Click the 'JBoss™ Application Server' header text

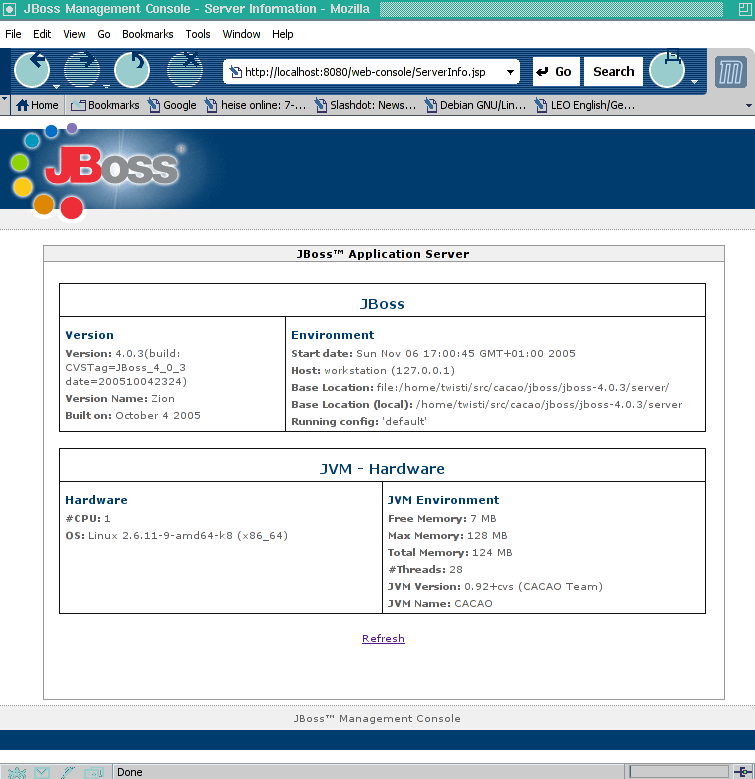tap(383, 254)
